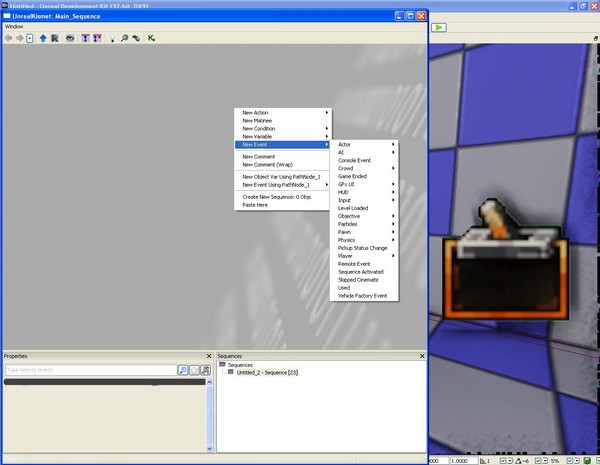
Task: Click the Back navigation arrow in Kismet toolbar
Action: [x=8, y=38]
